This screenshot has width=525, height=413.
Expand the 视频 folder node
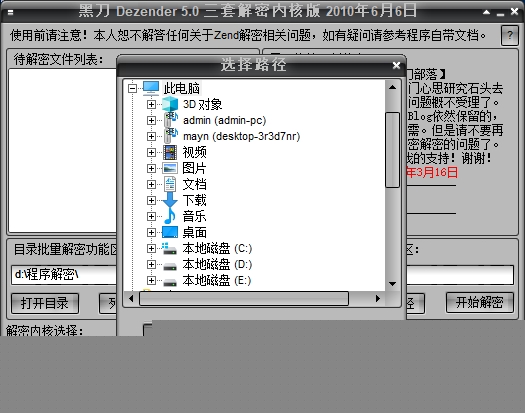click(151, 152)
